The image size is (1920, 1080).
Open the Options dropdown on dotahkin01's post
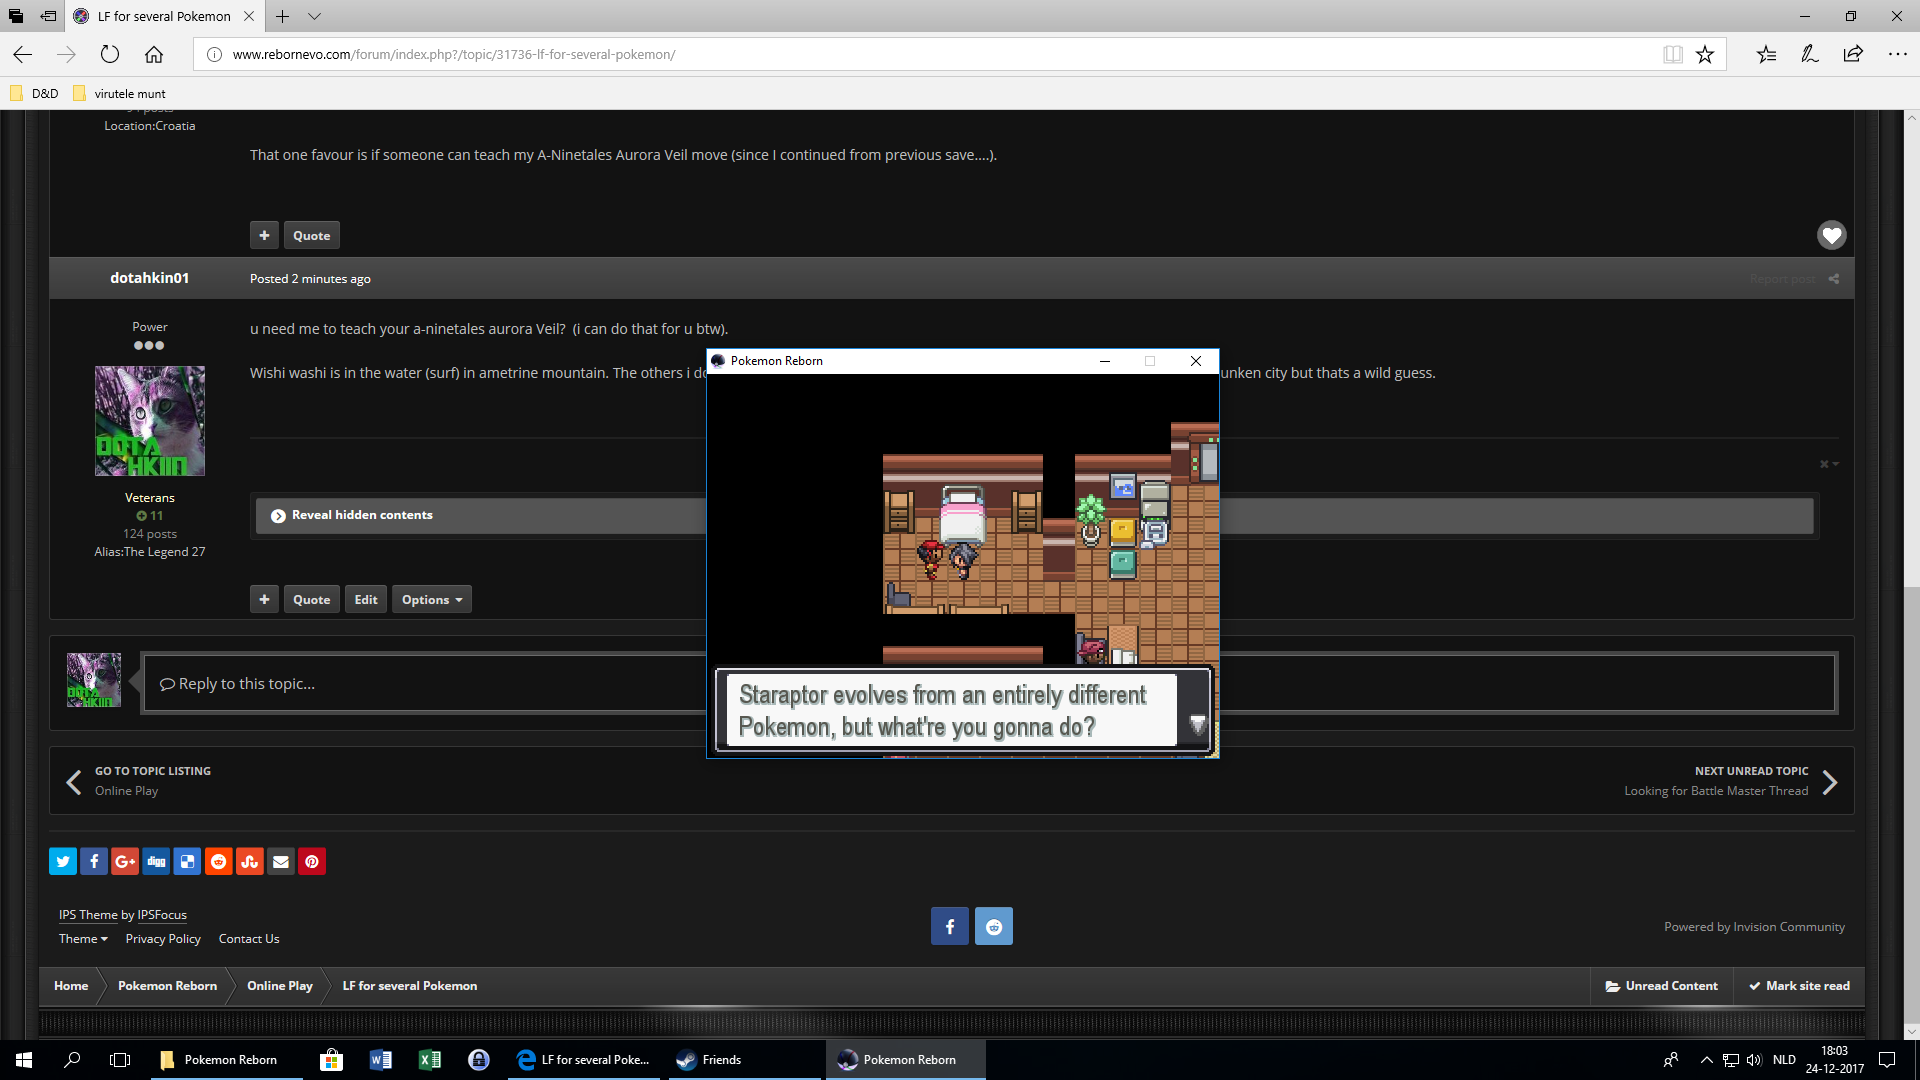(x=432, y=599)
